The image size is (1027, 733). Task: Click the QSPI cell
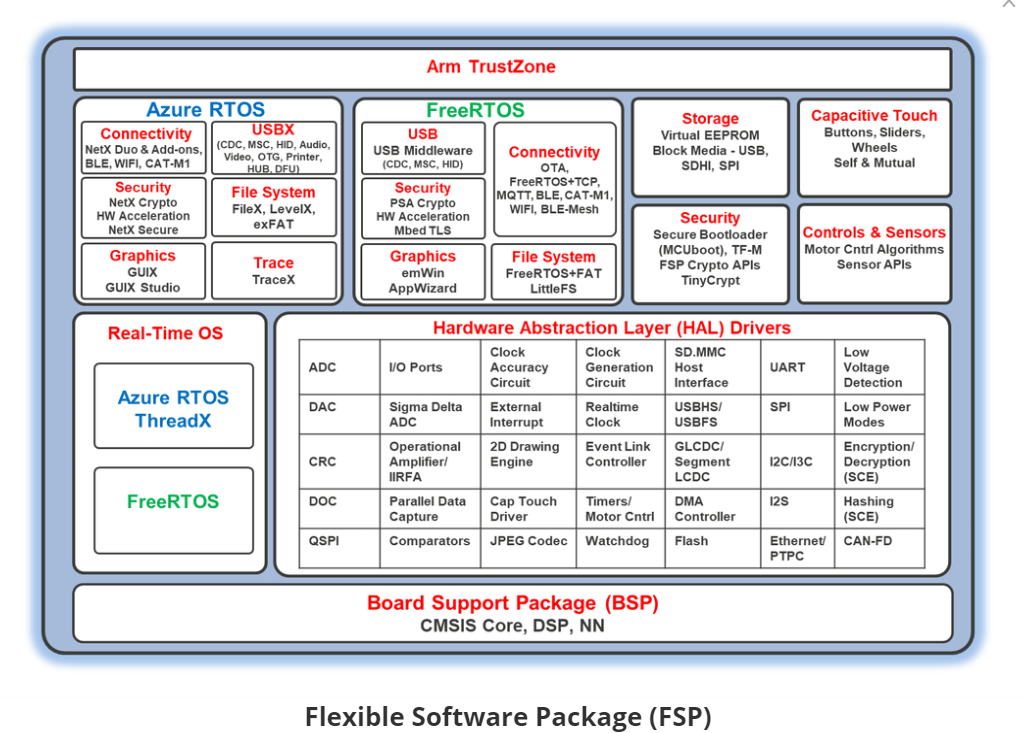pyautogui.click(x=339, y=548)
